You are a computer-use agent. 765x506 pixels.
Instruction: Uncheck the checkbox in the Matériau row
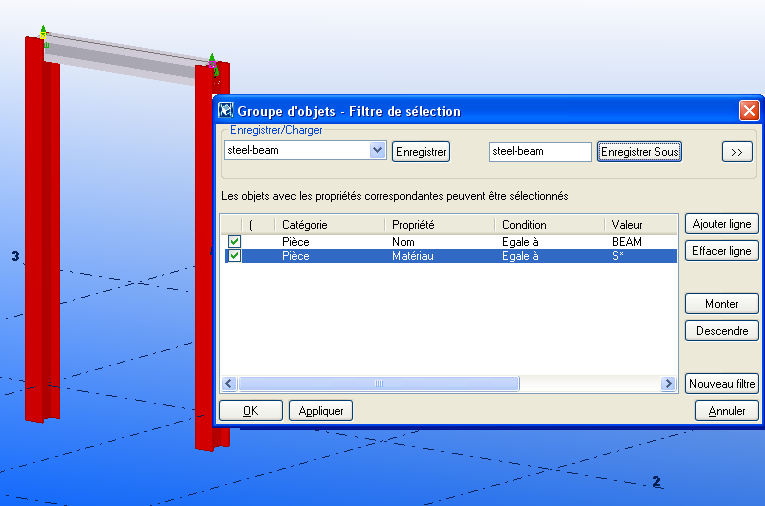[234, 256]
